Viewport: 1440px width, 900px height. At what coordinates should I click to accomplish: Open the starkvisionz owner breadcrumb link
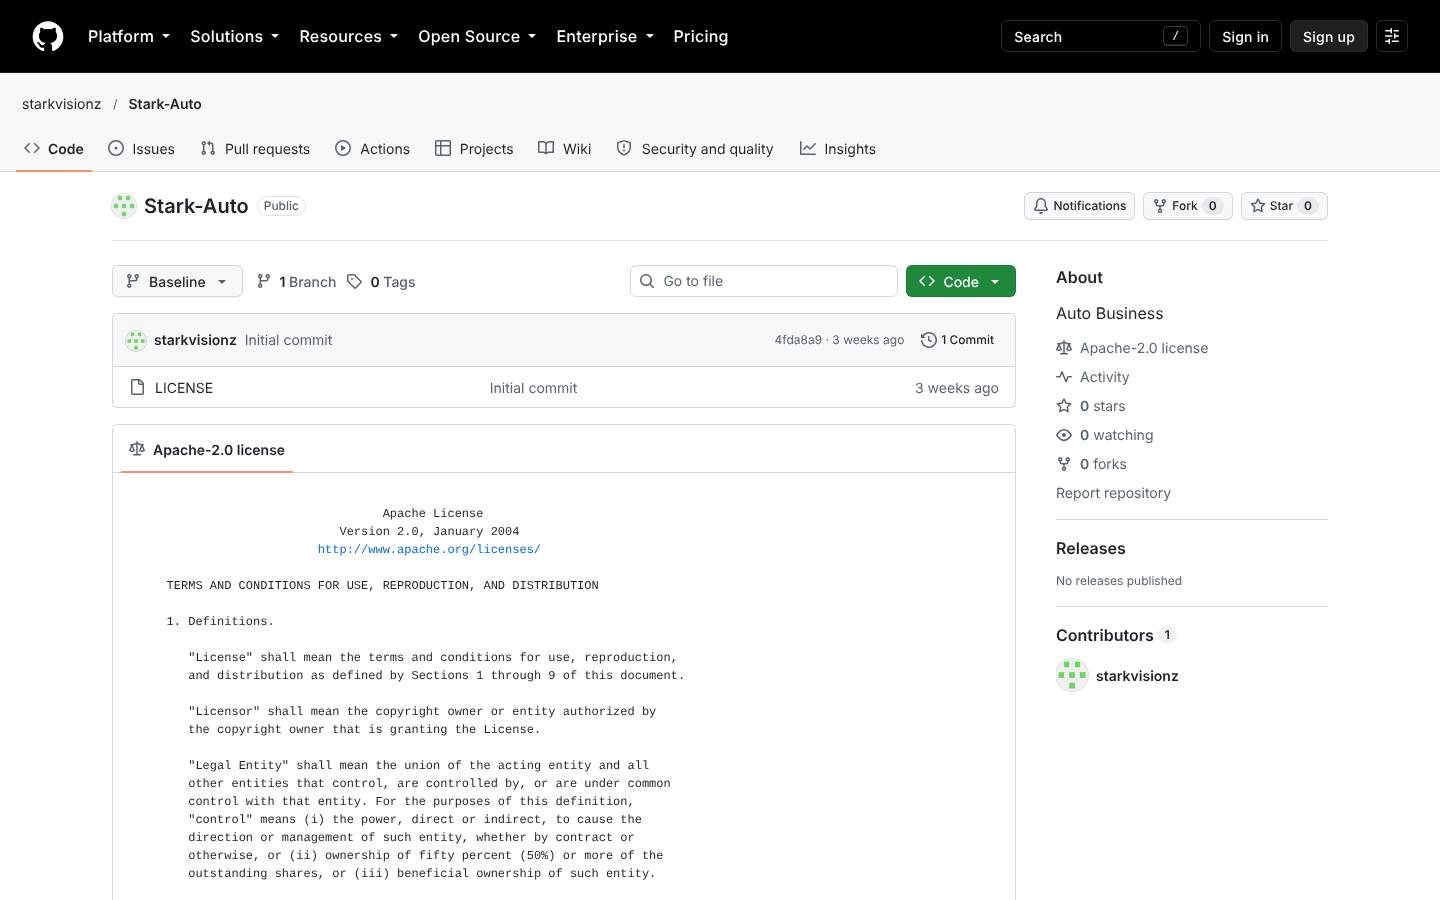[62, 104]
